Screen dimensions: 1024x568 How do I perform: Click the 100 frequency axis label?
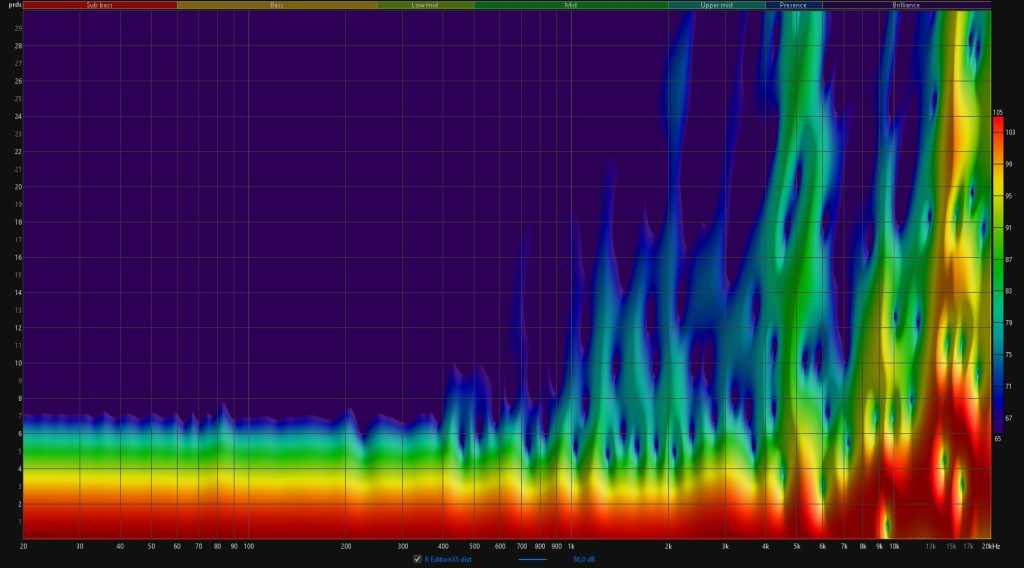coord(249,546)
